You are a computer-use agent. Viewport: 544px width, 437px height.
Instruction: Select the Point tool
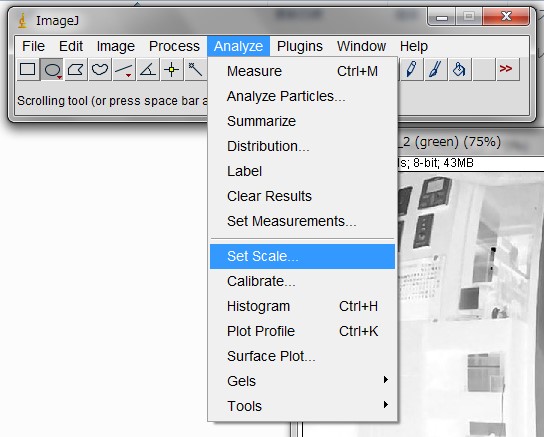[172, 69]
